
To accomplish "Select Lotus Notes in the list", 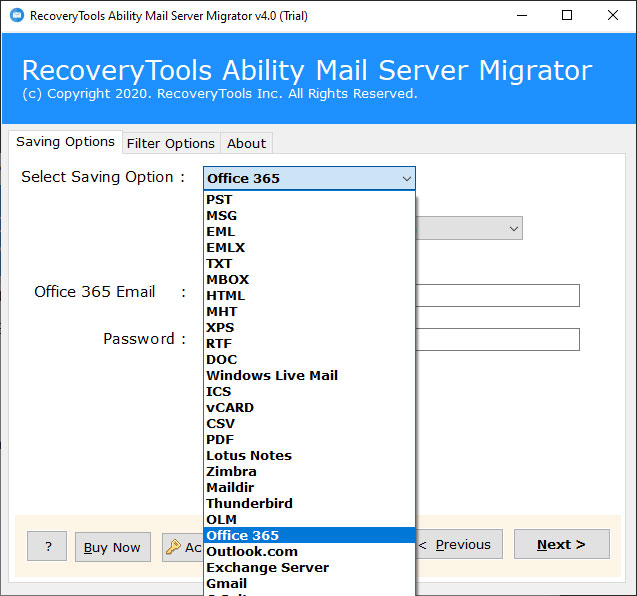I will point(309,455).
